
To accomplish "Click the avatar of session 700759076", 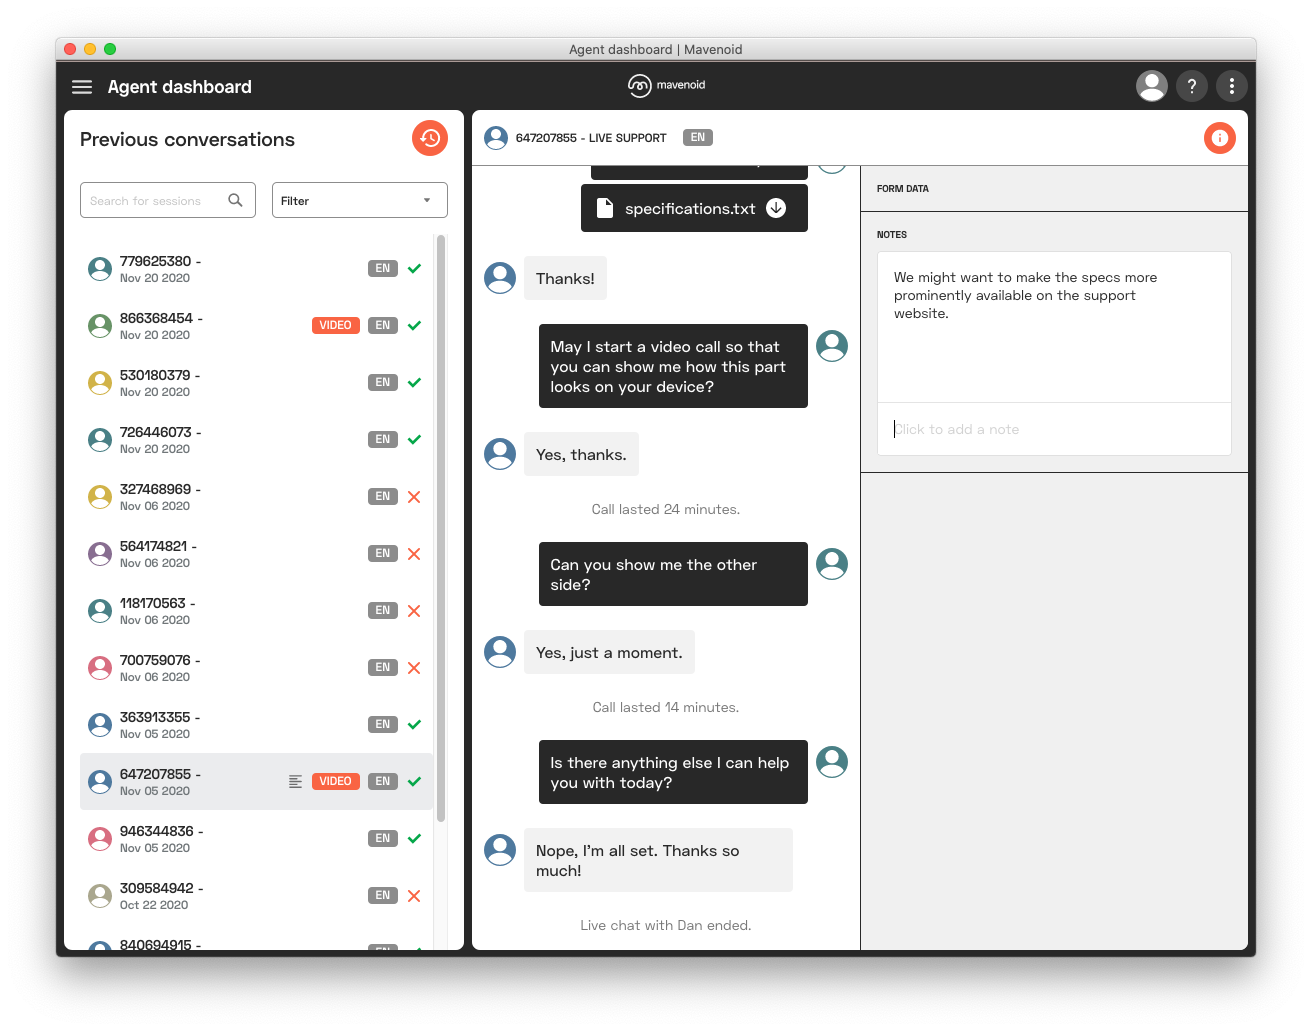I will click(100, 667).
